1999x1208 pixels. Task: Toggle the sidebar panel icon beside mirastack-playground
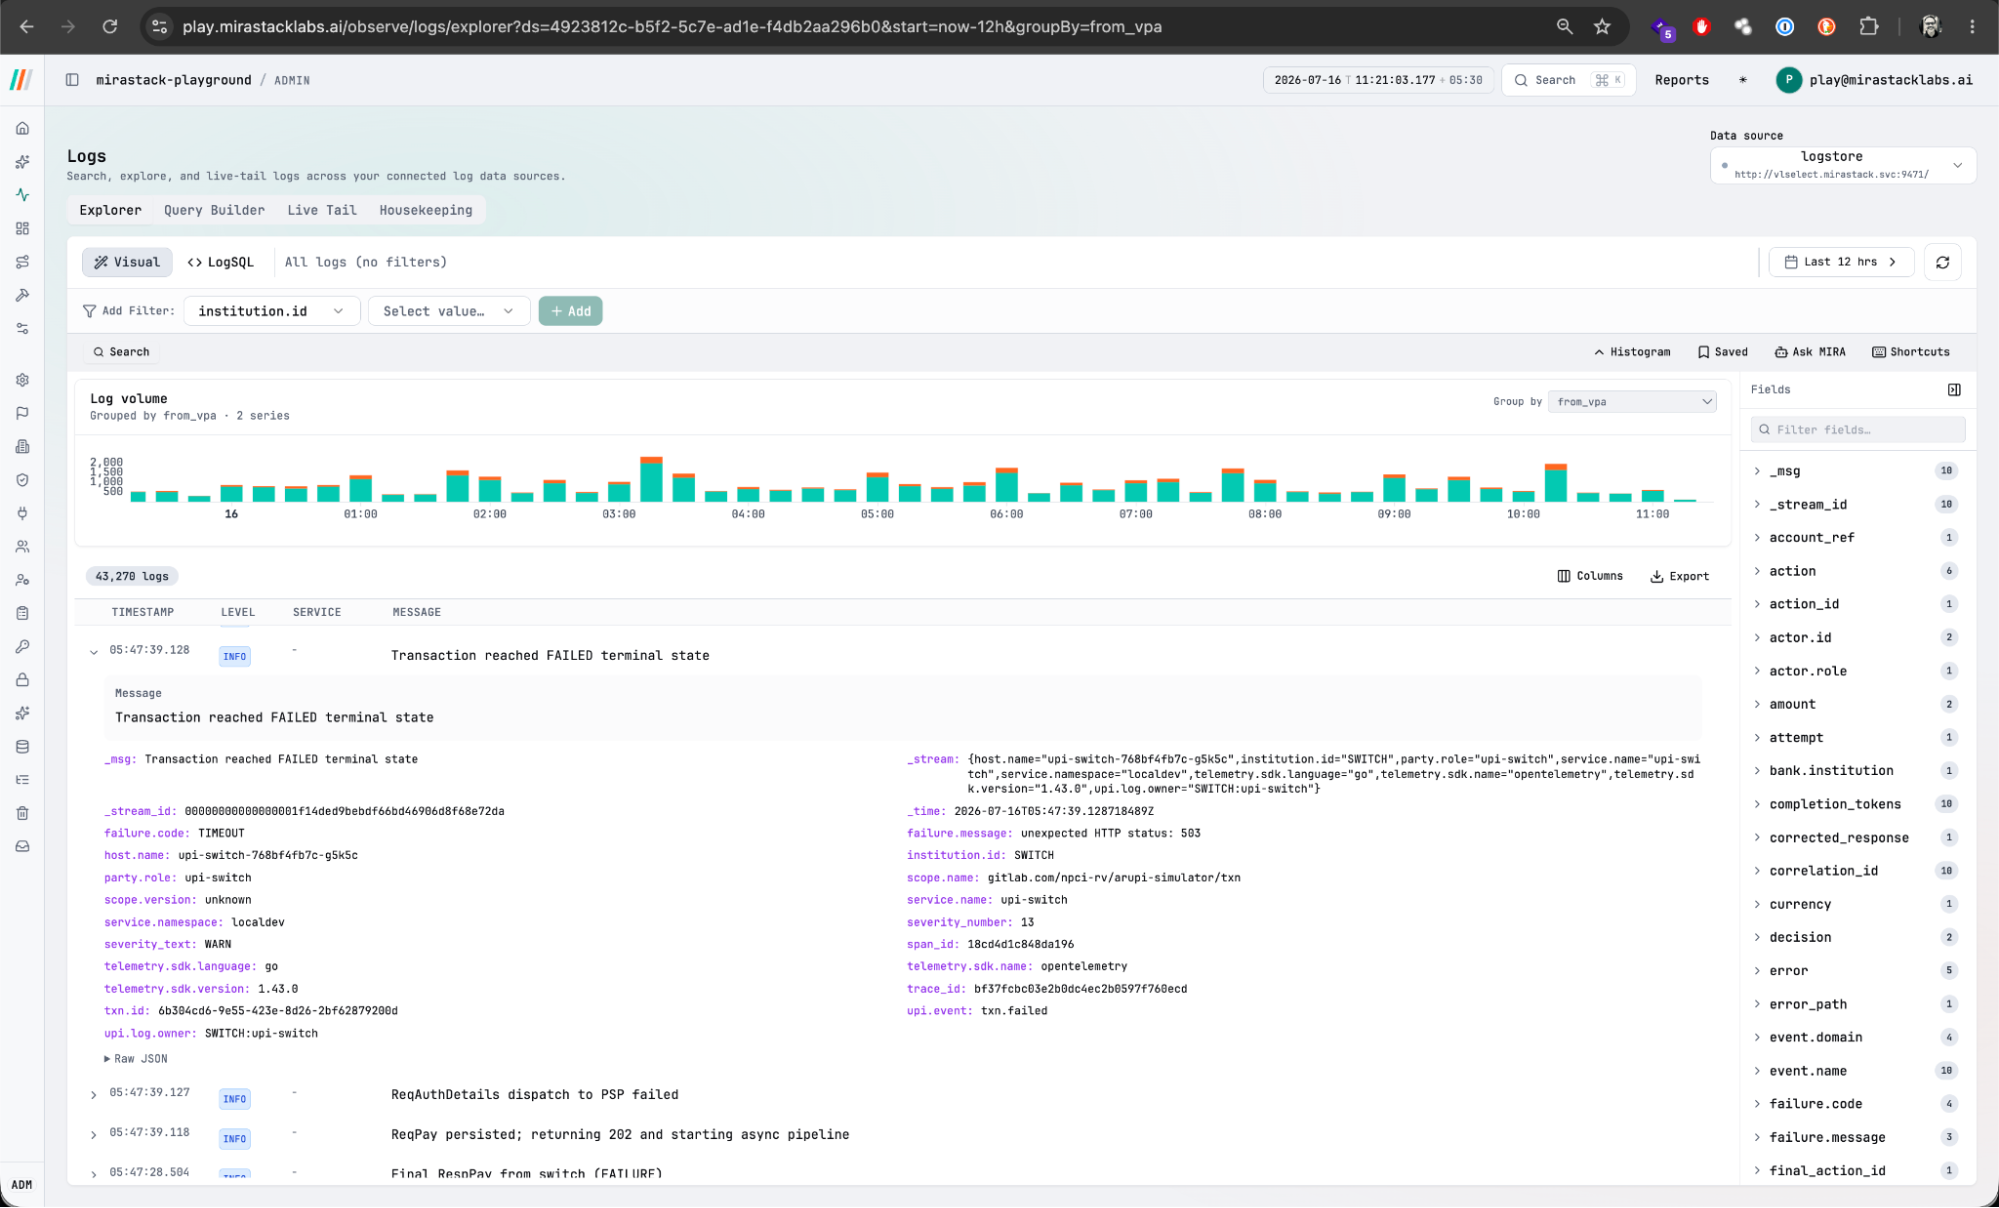pos(72,80)
